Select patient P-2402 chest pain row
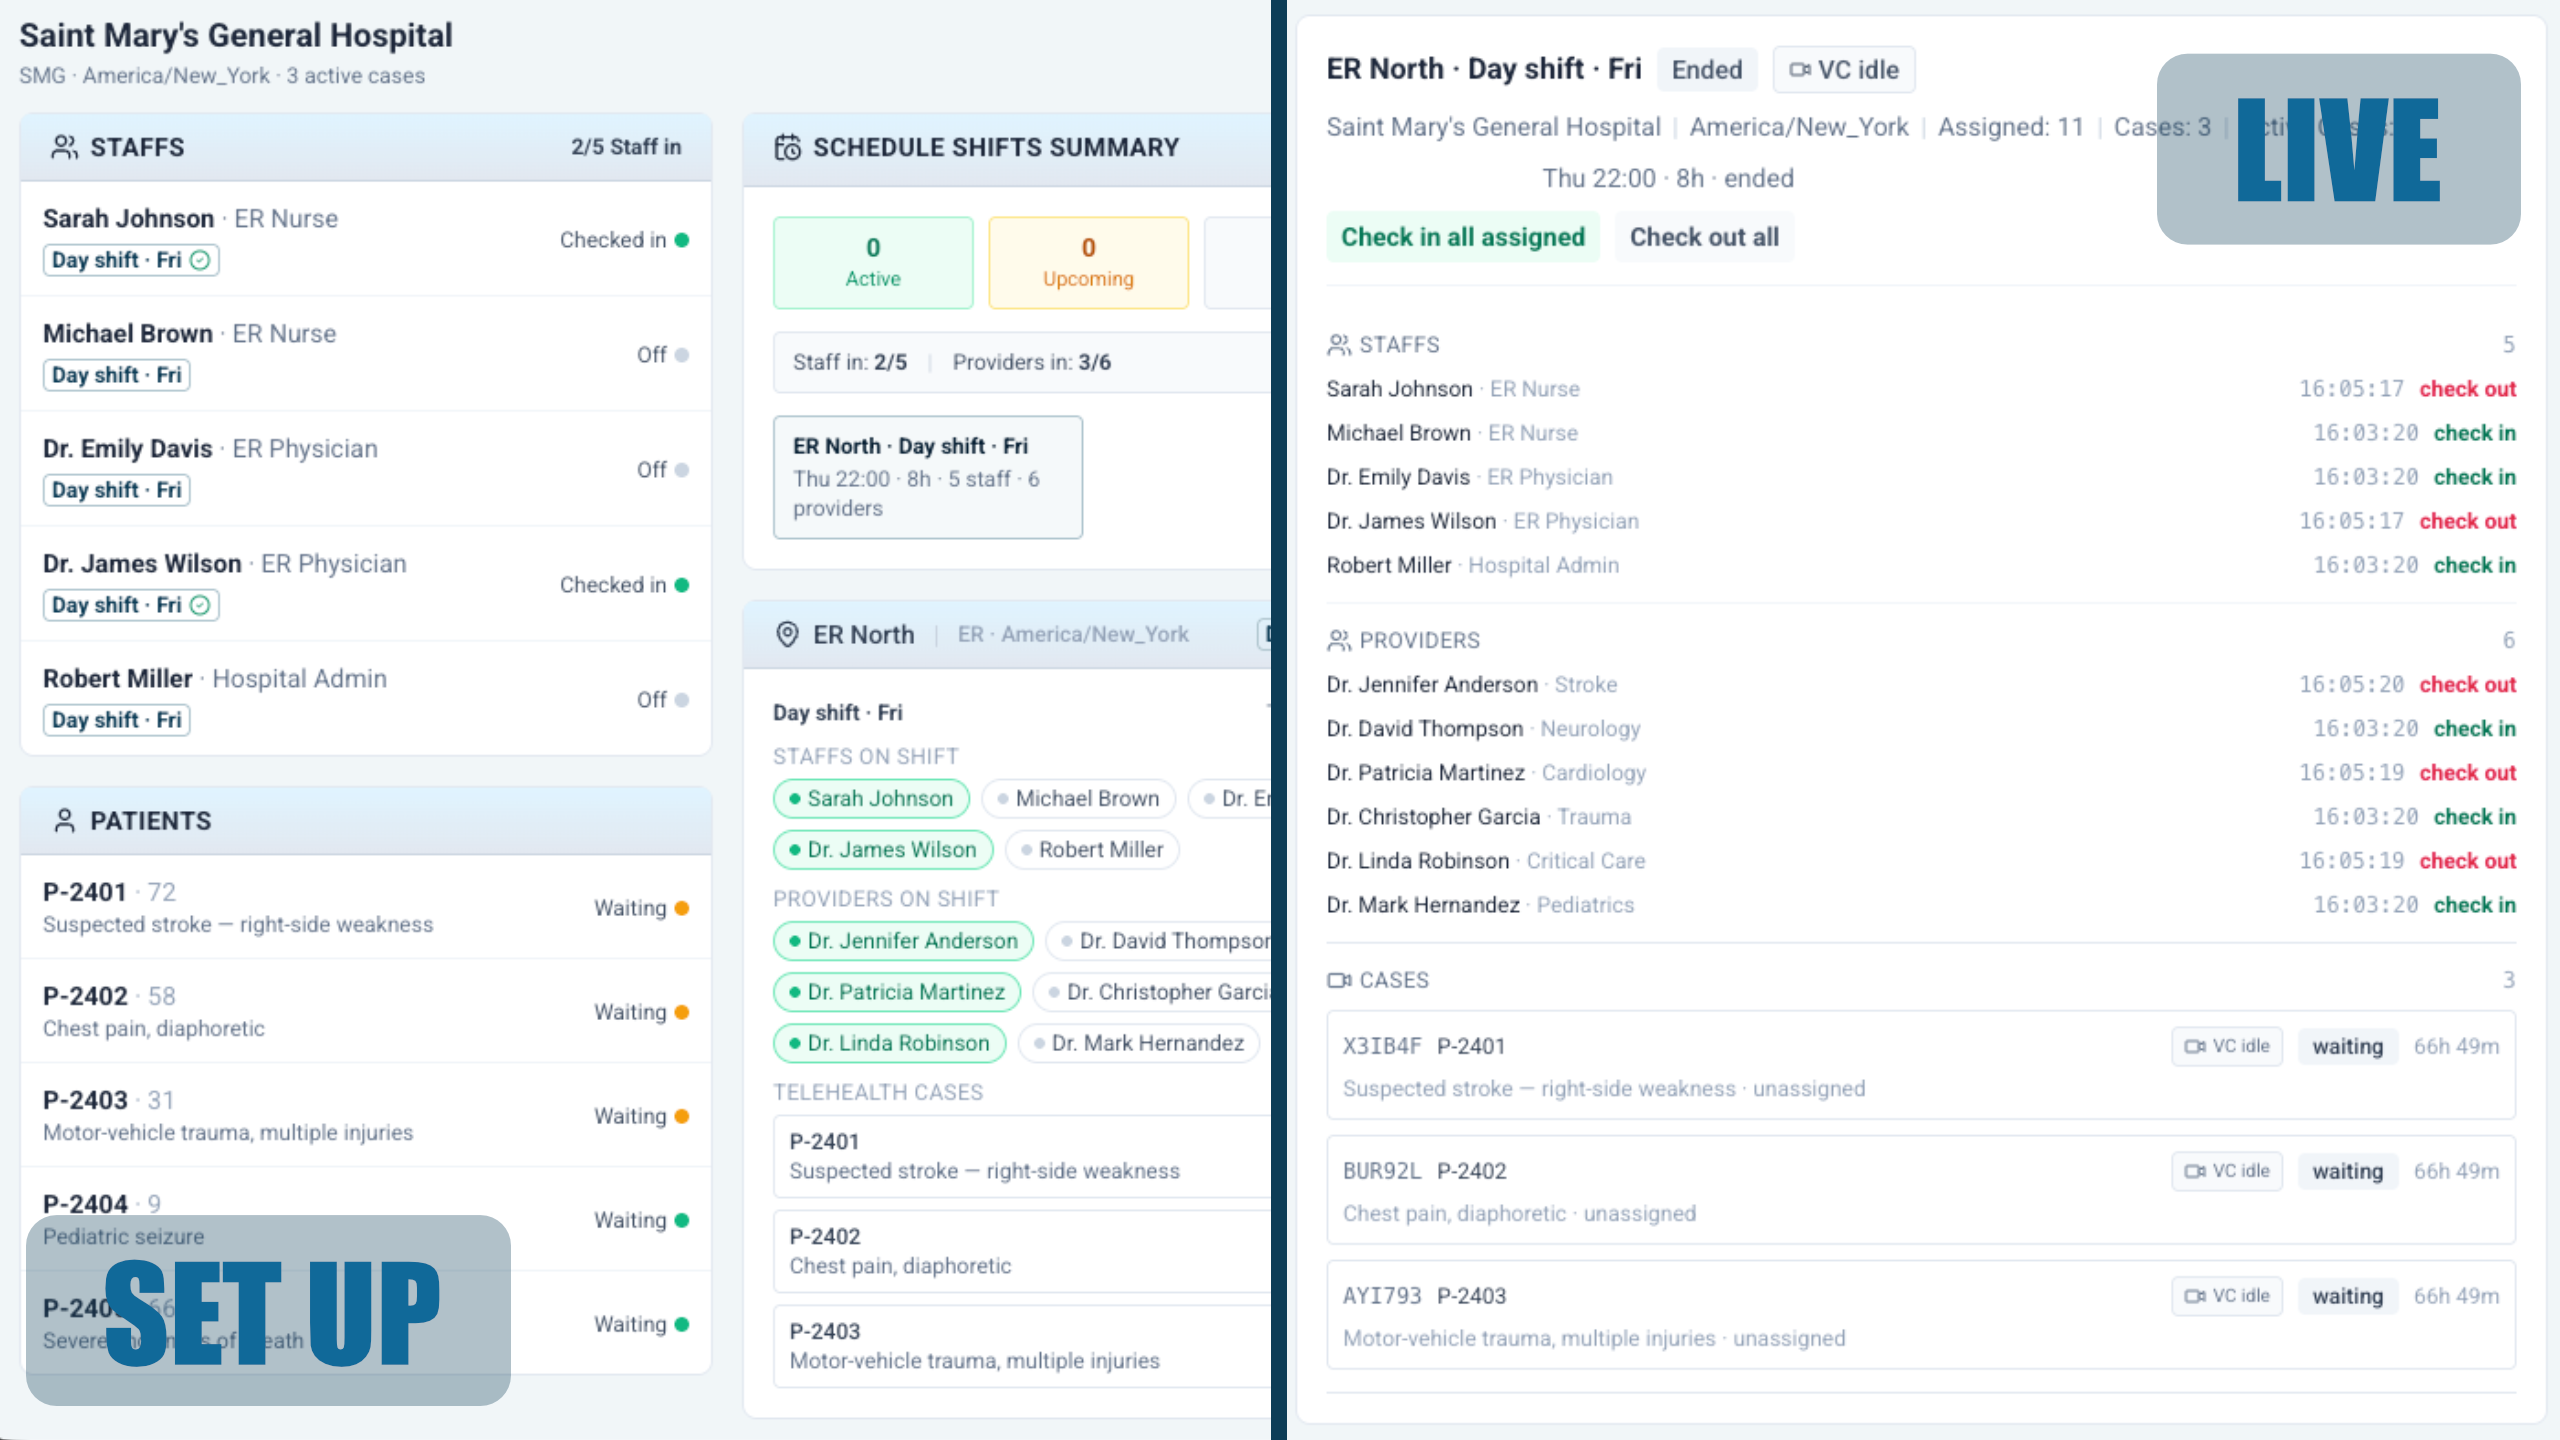 [366, 1011]
